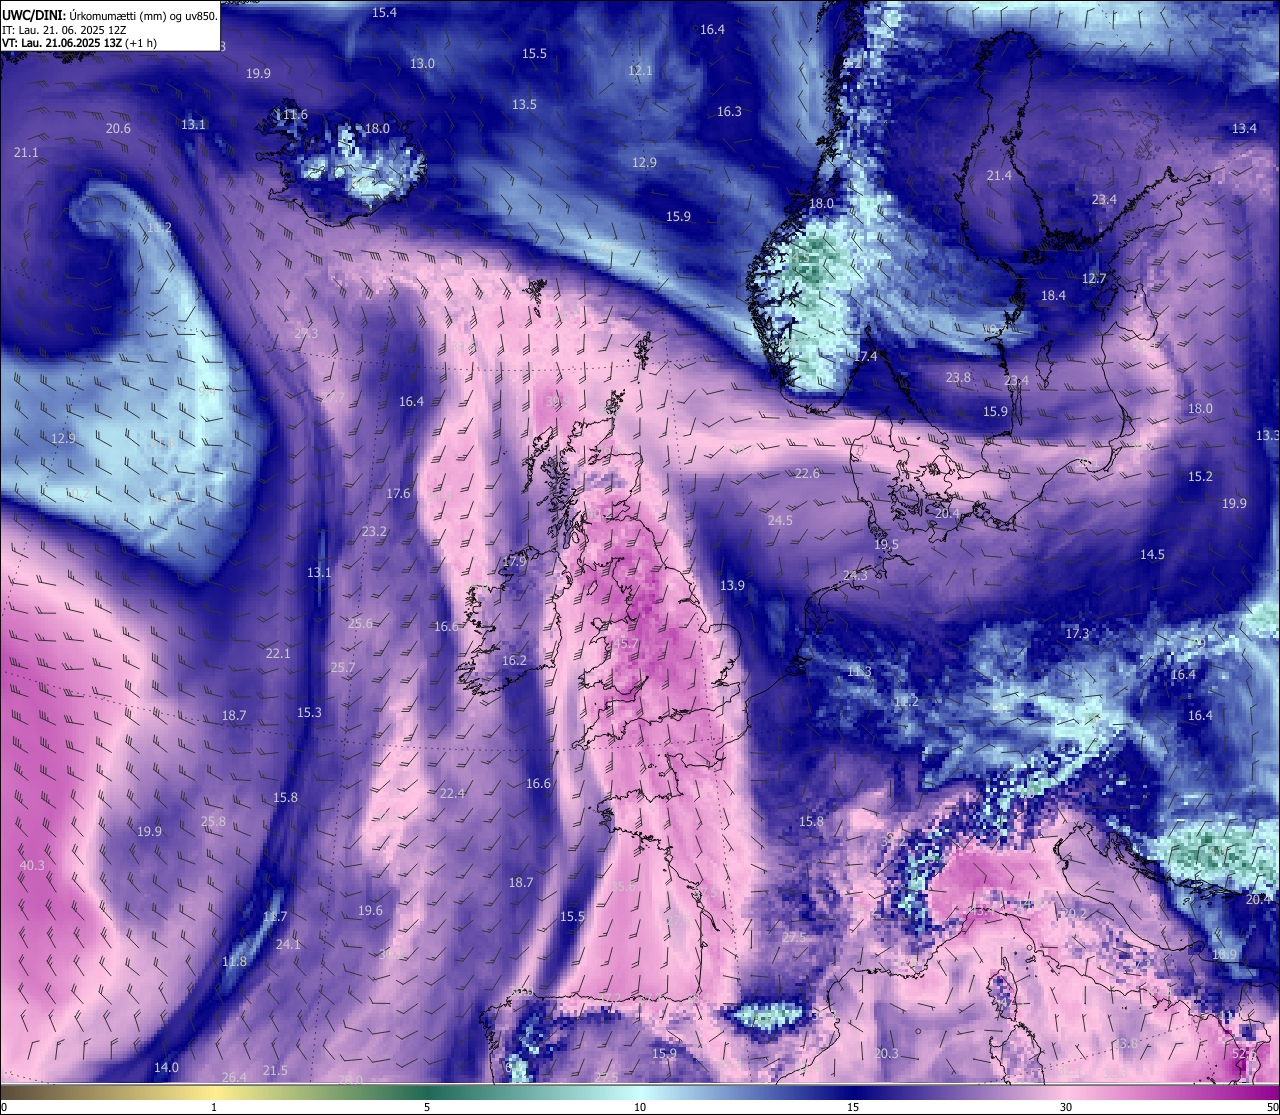
Task: Click the 17.9 value label
Action: coord(514,562)
